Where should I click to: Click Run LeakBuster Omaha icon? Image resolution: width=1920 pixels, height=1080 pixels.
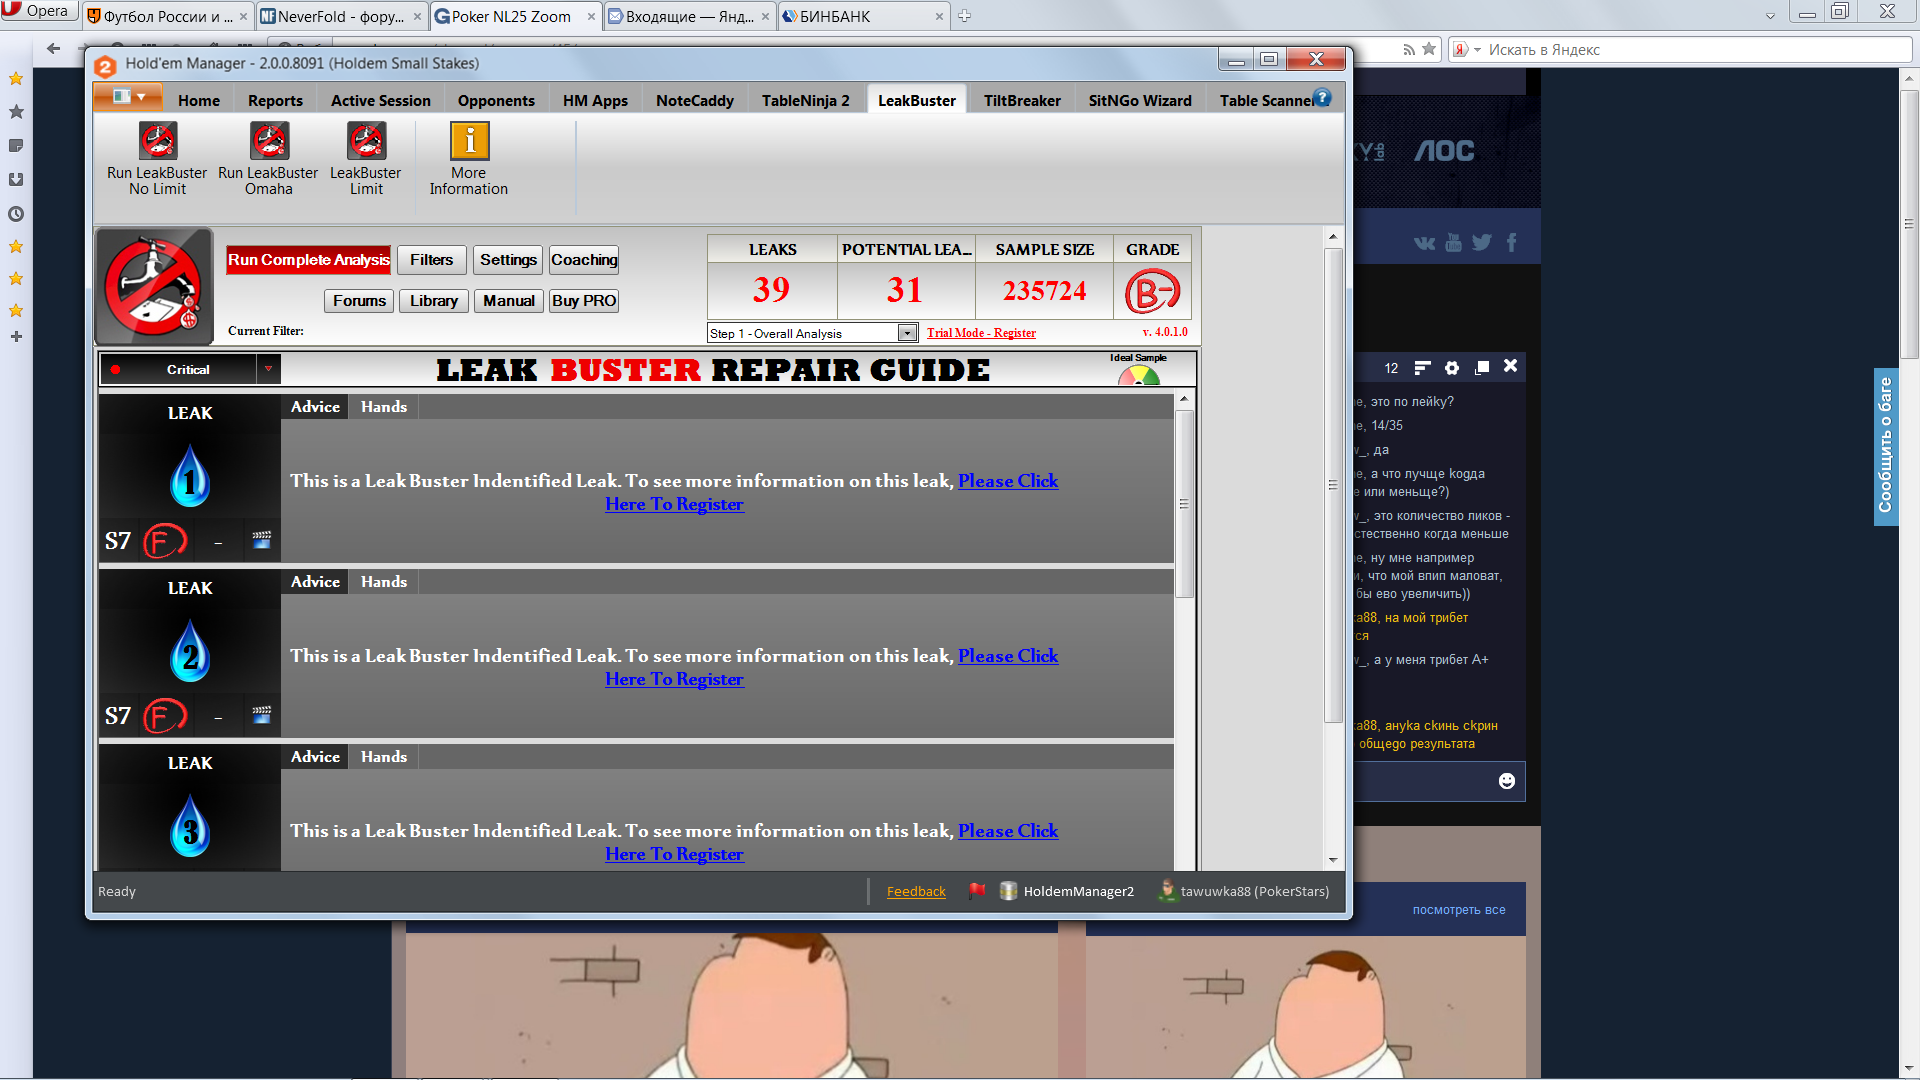coord(269,142)
